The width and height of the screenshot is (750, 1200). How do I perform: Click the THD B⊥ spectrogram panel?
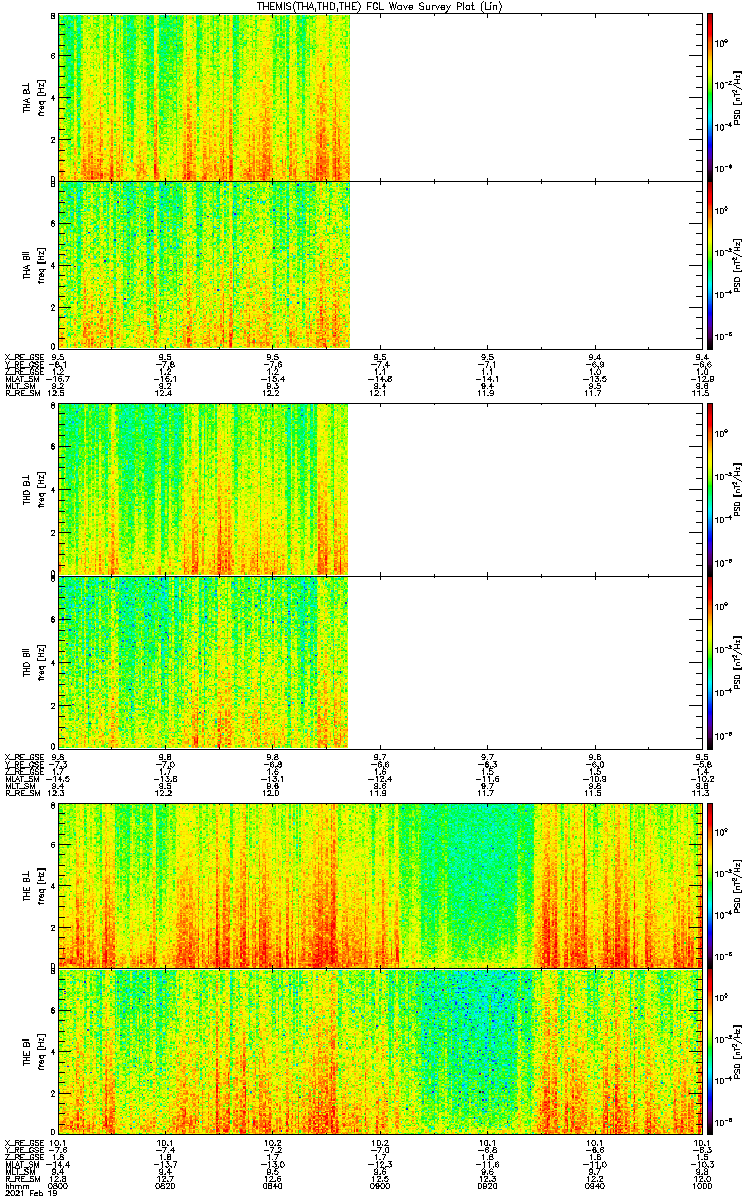click(x=381, y=489)
